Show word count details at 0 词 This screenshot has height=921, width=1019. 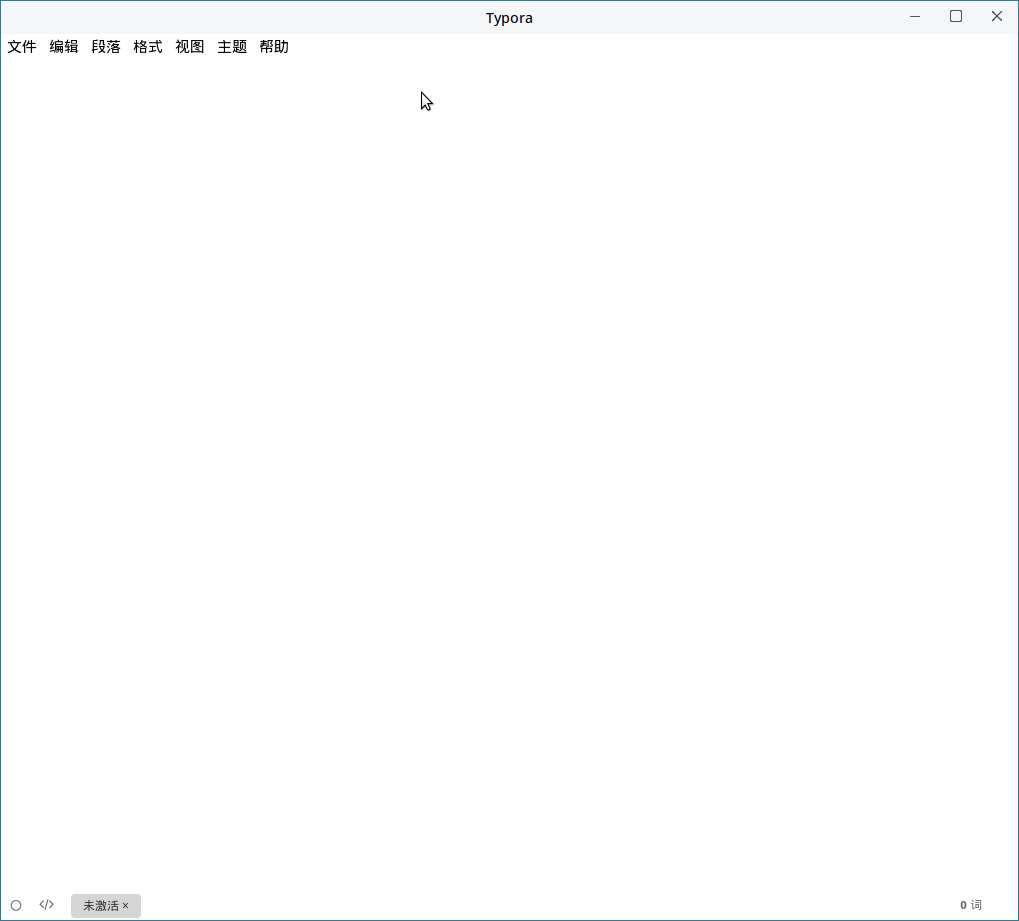[x=970, y=905]
